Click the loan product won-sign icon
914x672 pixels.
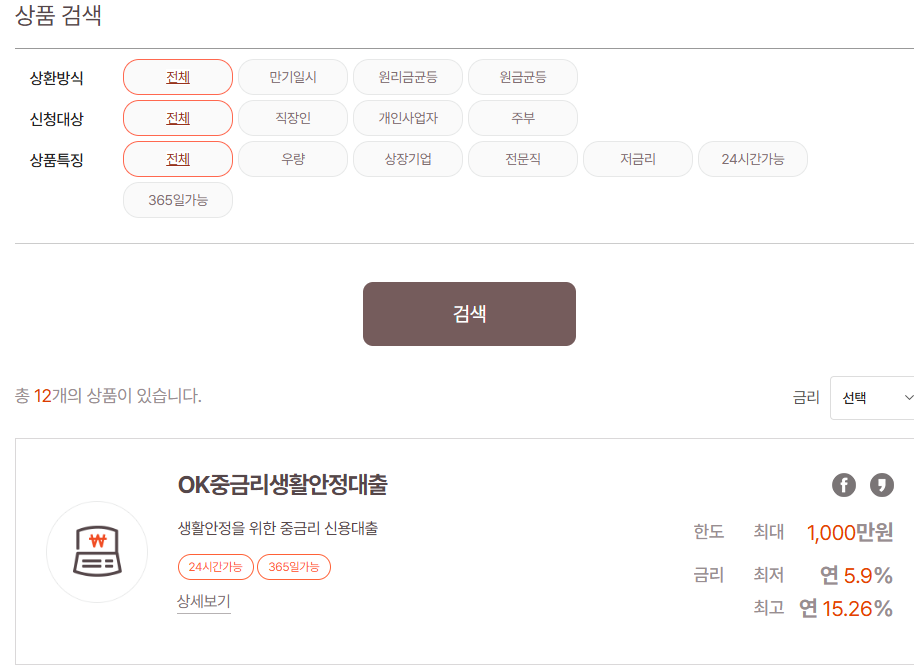[97, 552]
